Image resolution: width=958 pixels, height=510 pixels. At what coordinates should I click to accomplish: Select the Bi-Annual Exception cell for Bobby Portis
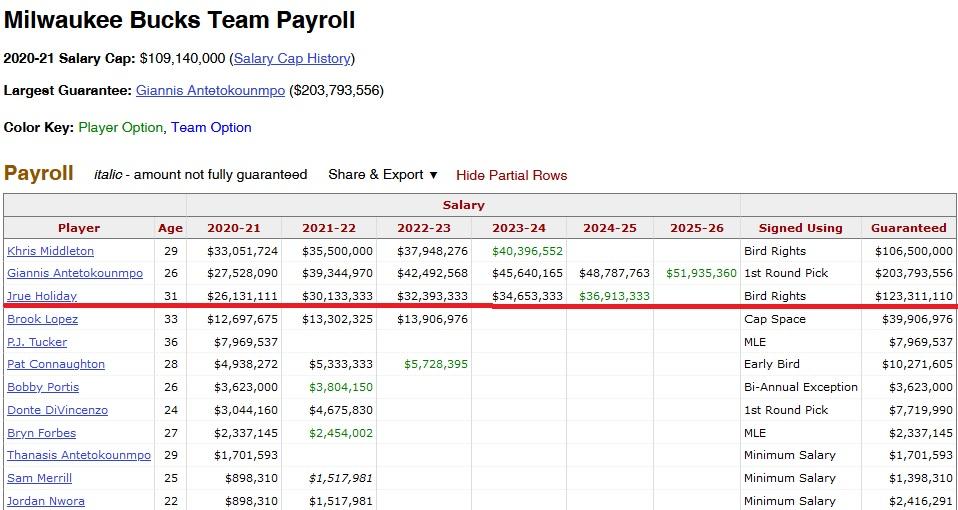tap(800, 387)
